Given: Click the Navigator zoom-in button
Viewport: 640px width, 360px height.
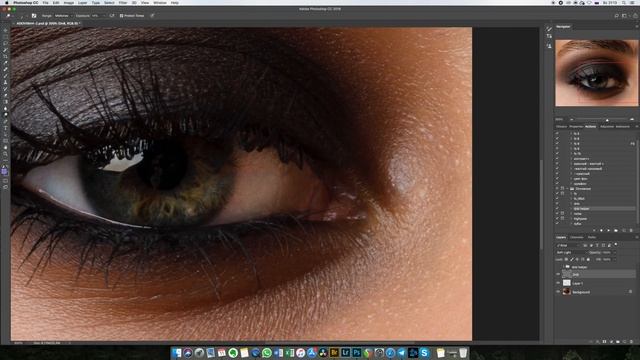Looking at the screenshot, I should (632, 119).
